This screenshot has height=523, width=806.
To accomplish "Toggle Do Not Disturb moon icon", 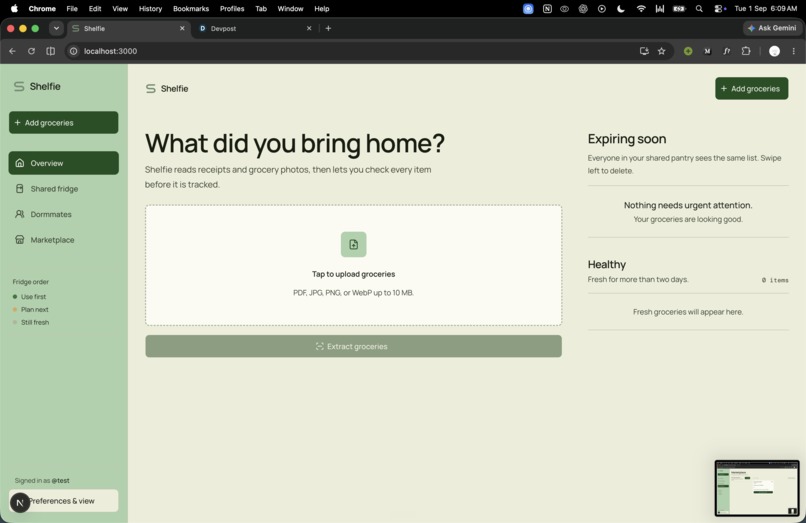I will 621,8.
